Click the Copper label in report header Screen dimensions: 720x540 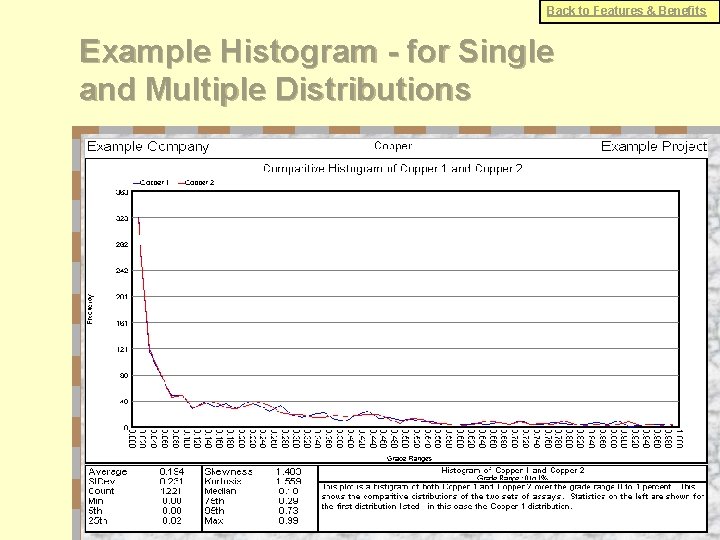pyautogui.click(x=393, y=146)
